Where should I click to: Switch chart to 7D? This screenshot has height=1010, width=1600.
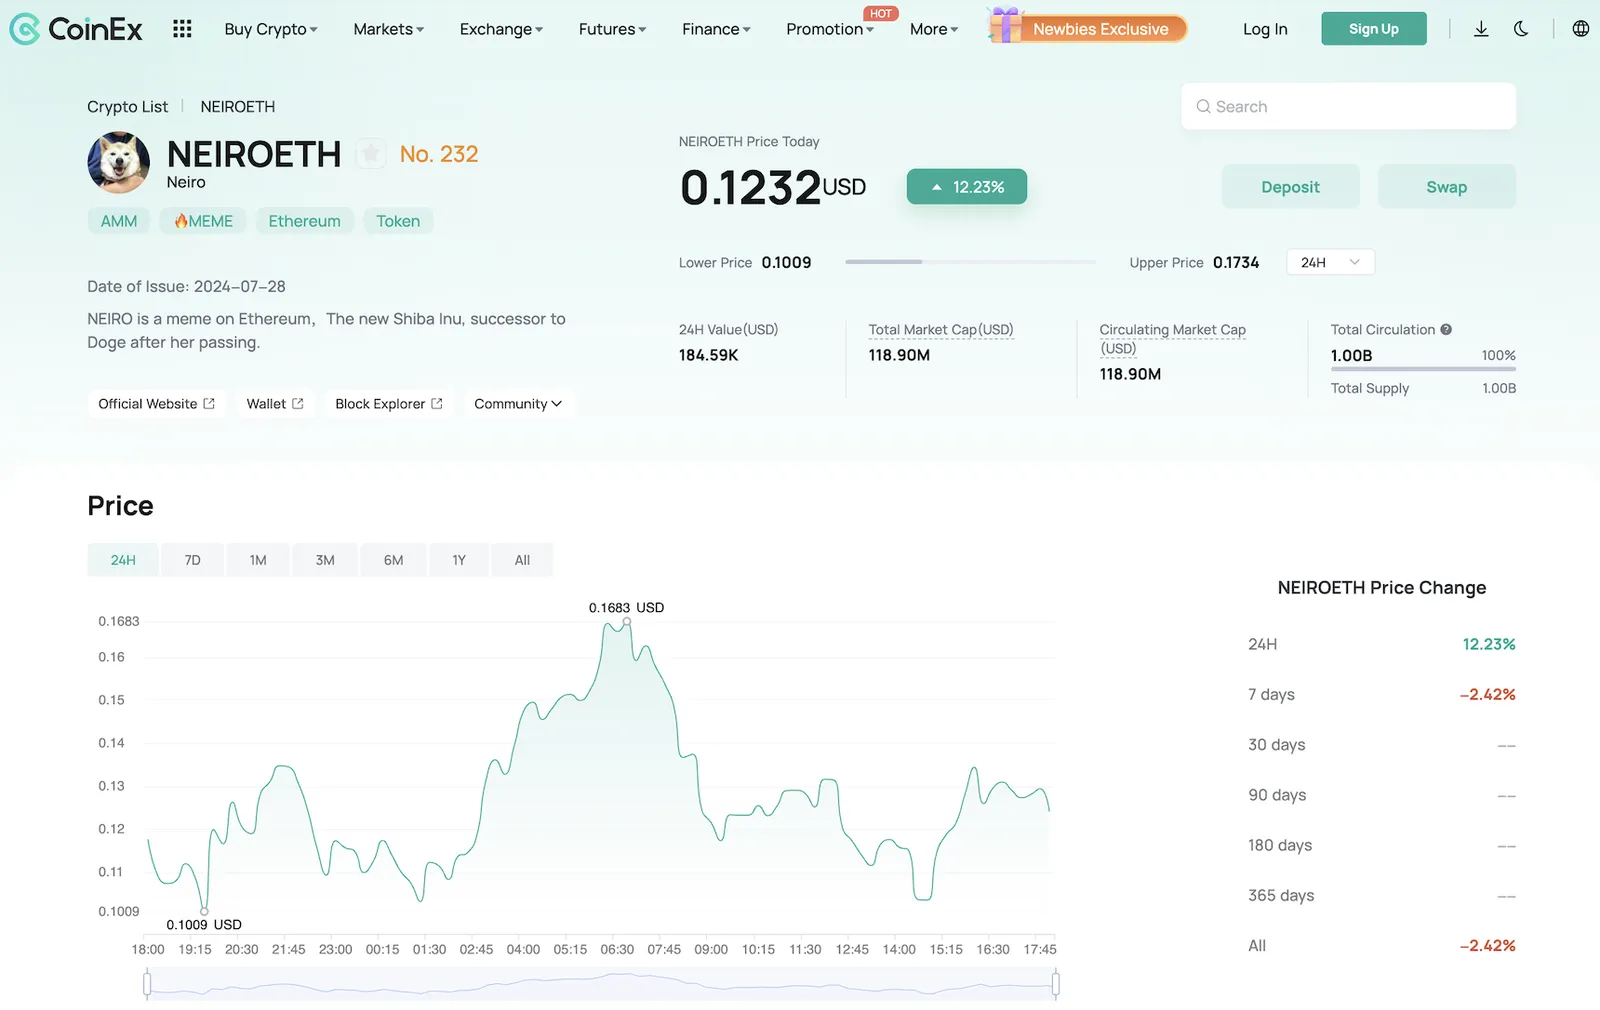point(192,560)
